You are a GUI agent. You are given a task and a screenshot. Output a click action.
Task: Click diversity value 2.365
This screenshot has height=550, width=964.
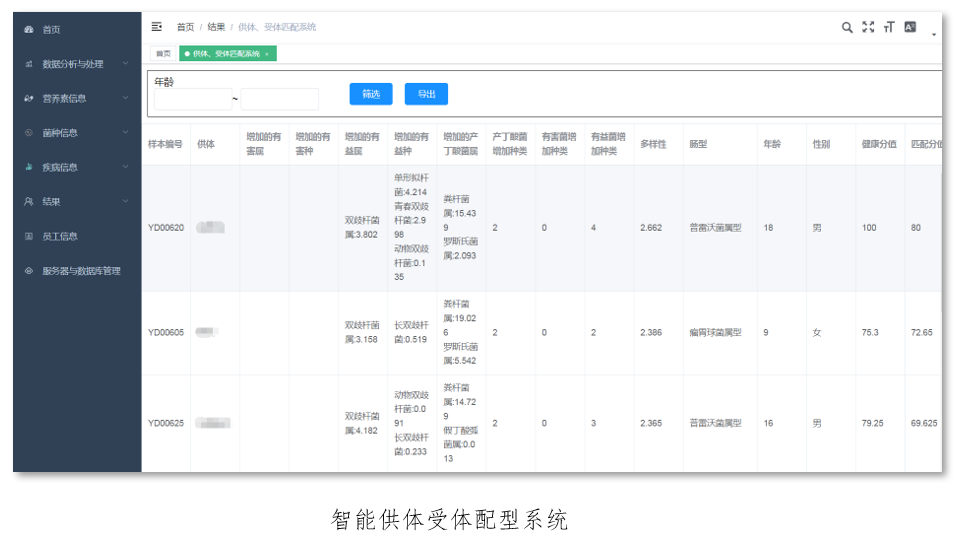[x=651, y=423]
